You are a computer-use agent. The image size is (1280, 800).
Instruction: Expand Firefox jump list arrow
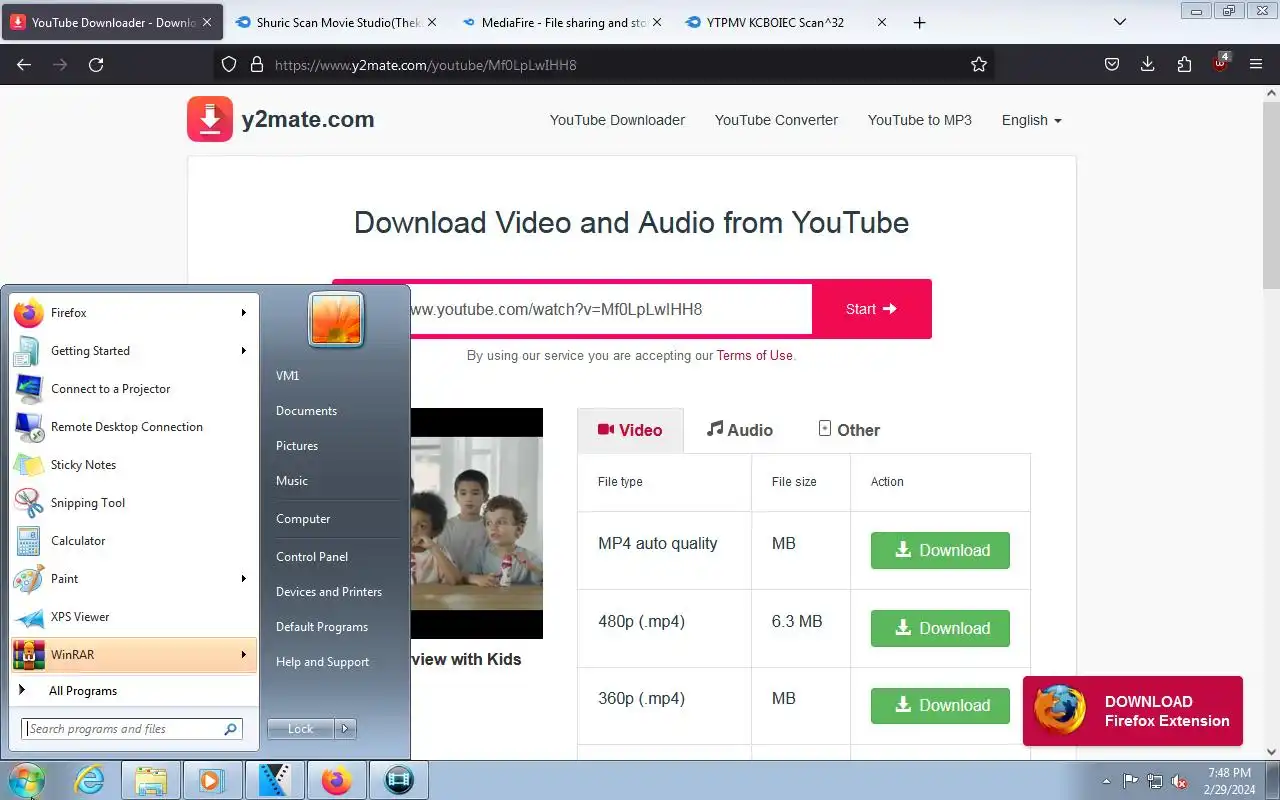point(243,313)
